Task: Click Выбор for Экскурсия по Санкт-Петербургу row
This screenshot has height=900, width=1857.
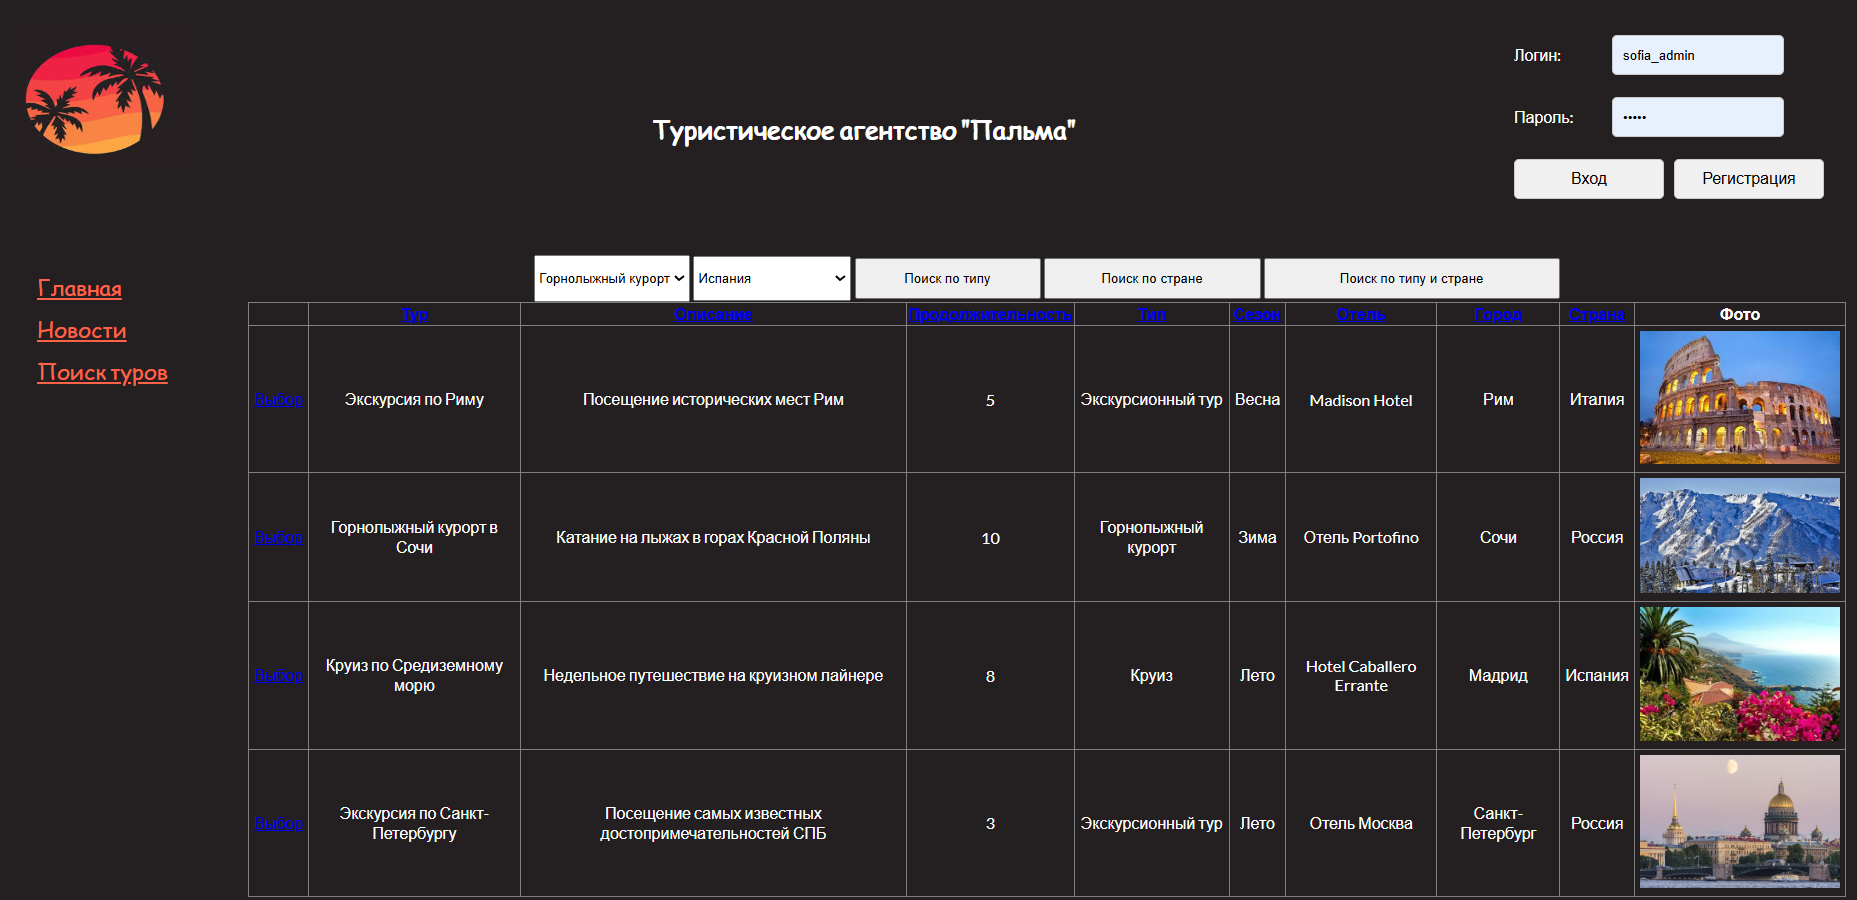Action: pos(278,824)
